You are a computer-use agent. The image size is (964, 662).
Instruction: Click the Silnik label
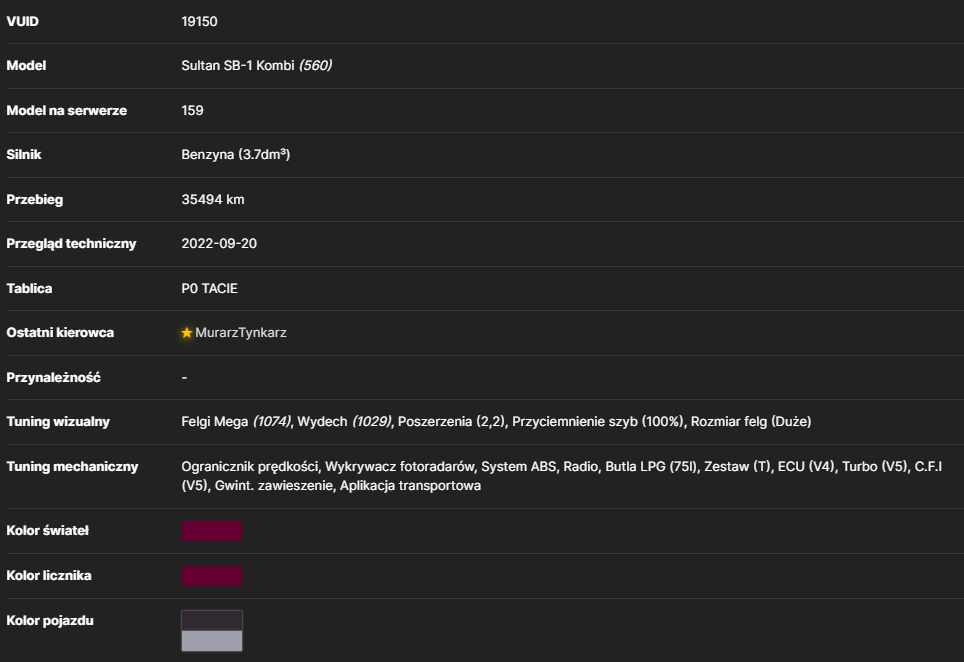[23, 154]
